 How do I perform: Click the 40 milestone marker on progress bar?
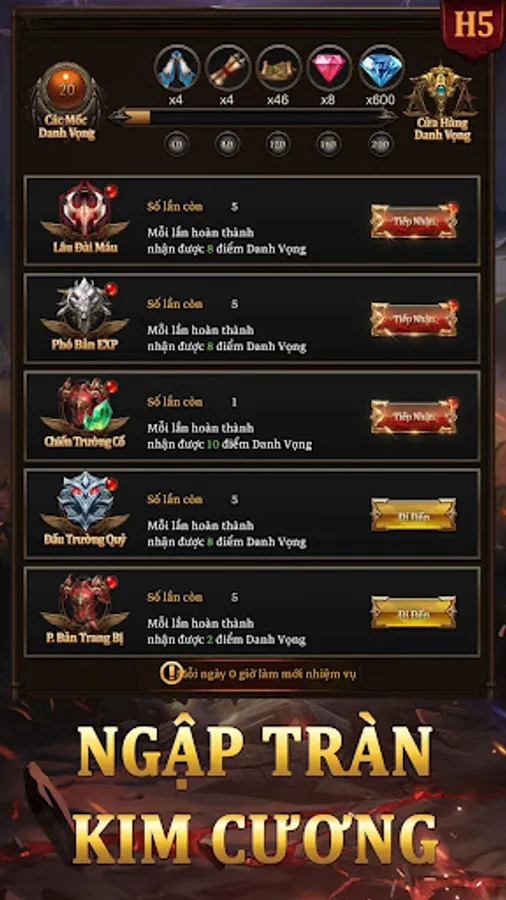pos(177,144)
